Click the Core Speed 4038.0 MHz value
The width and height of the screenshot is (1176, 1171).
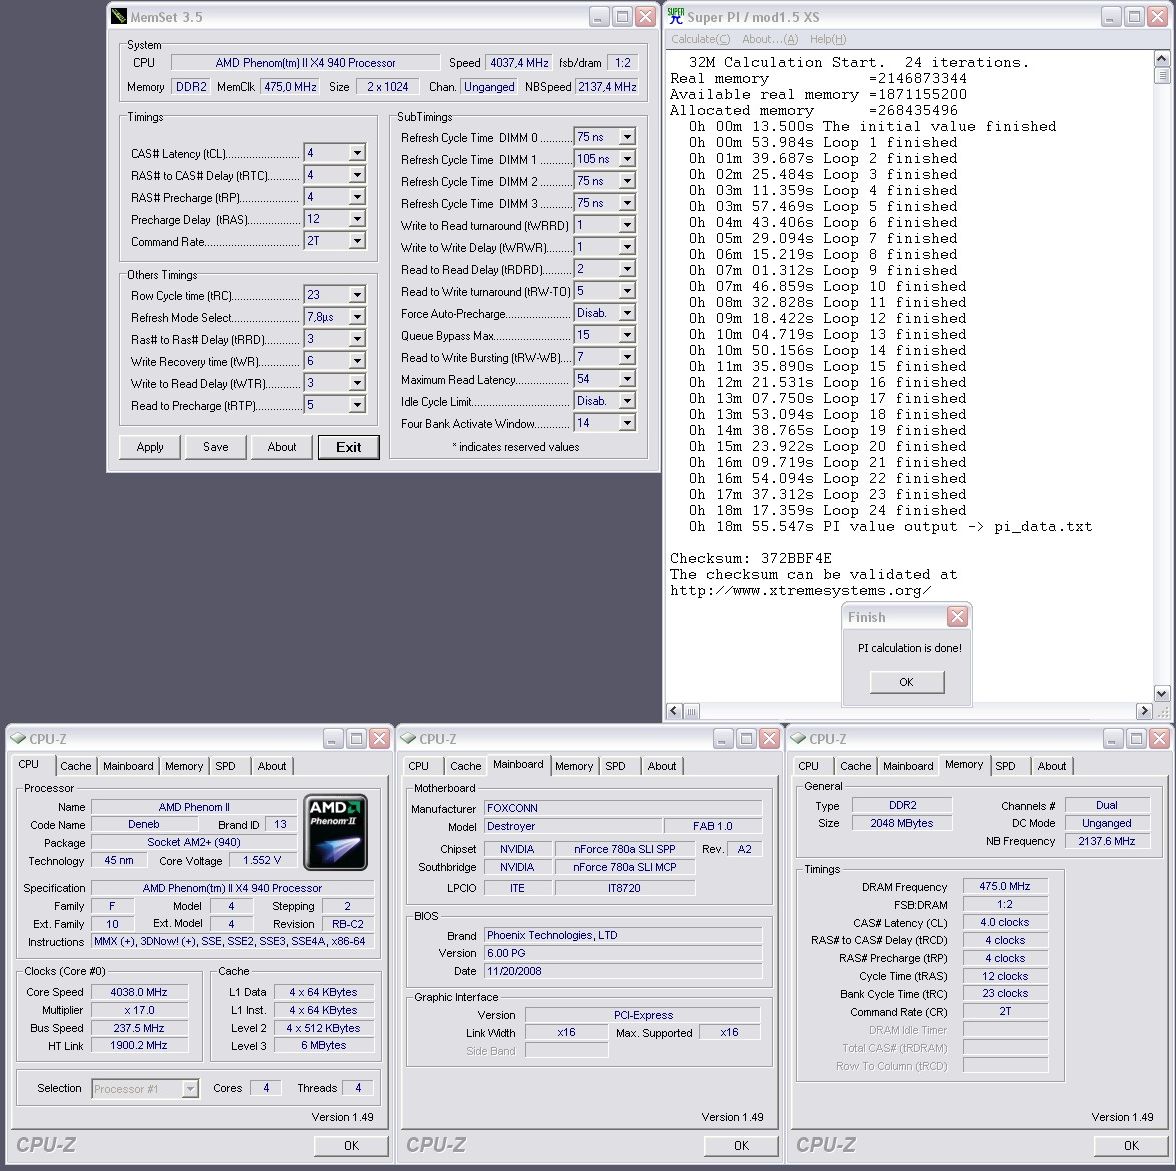tap(139, 992)
